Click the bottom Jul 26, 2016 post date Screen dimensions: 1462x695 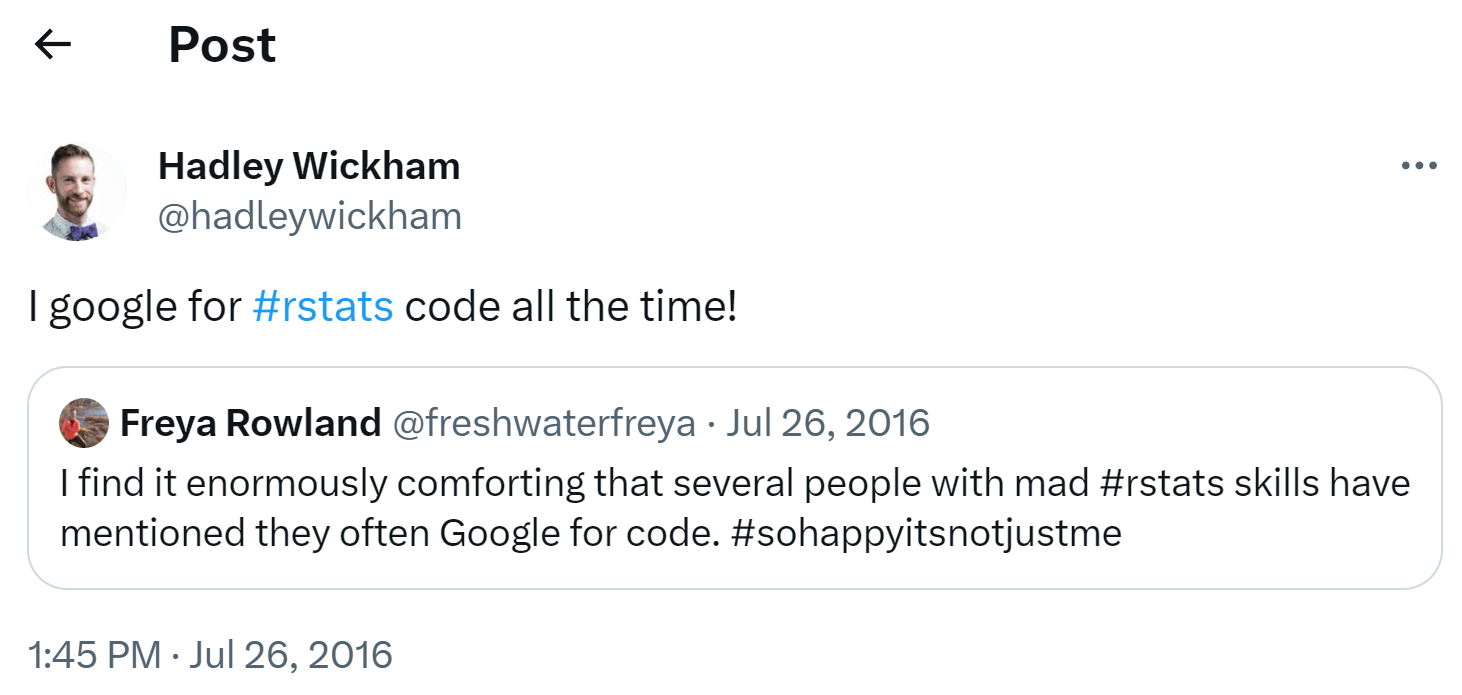click(x=291, y=655)
